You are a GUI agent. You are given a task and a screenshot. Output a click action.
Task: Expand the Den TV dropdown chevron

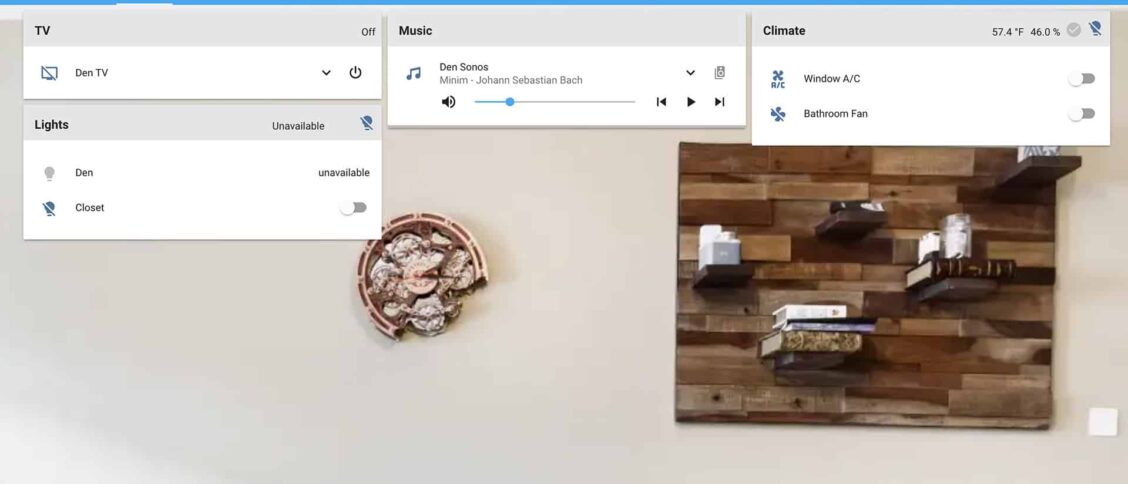[x=326, y=73]
